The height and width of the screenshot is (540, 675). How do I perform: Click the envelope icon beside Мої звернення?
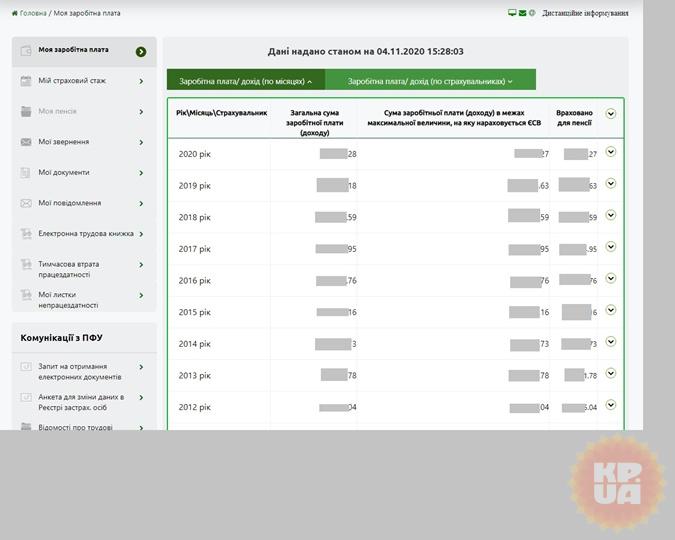(27, 142)
